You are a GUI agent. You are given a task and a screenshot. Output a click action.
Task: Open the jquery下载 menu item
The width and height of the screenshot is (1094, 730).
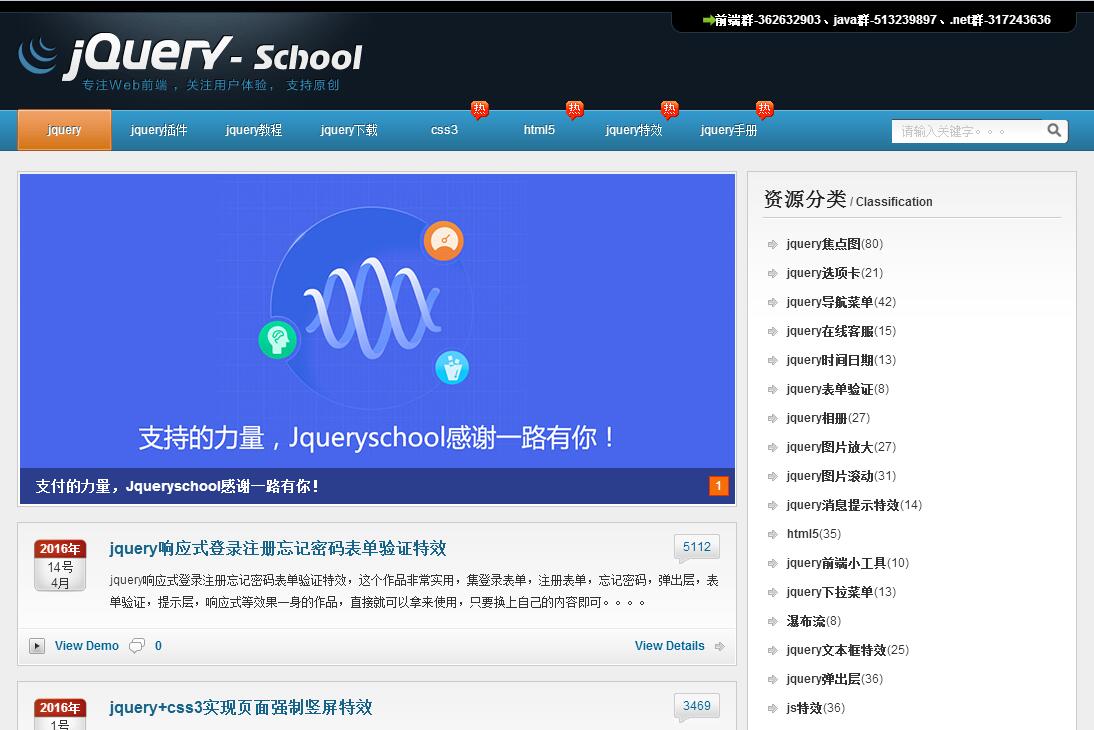point(349,130)
